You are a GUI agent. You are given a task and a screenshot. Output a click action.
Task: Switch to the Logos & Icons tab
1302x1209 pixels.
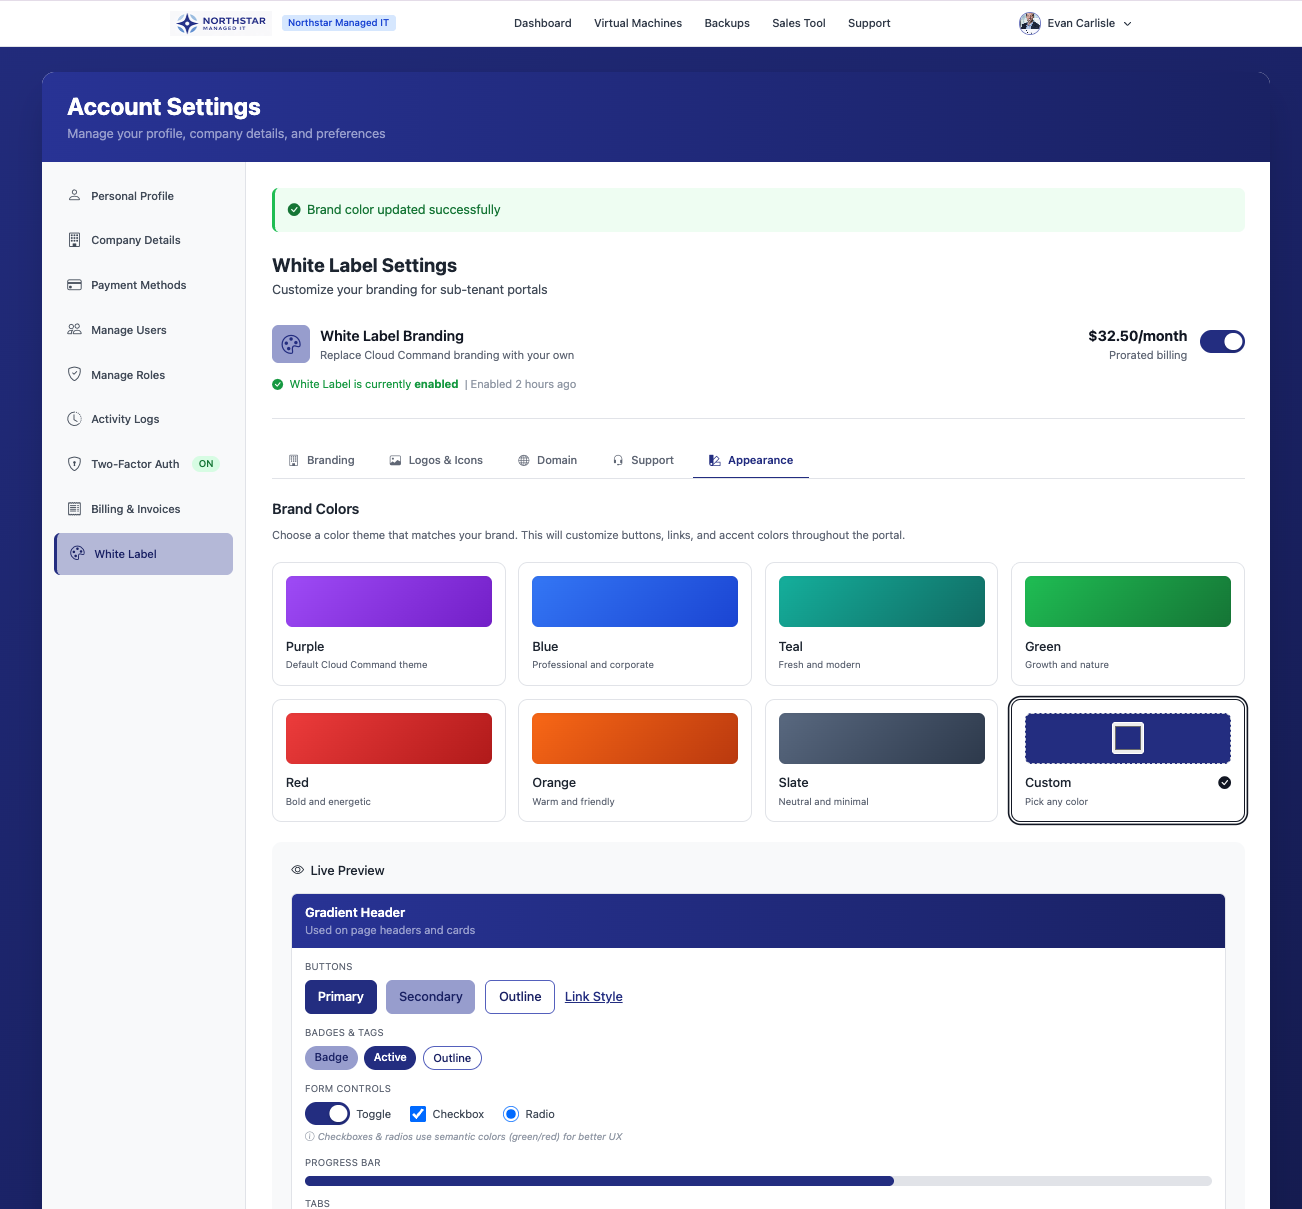[435, 460]
